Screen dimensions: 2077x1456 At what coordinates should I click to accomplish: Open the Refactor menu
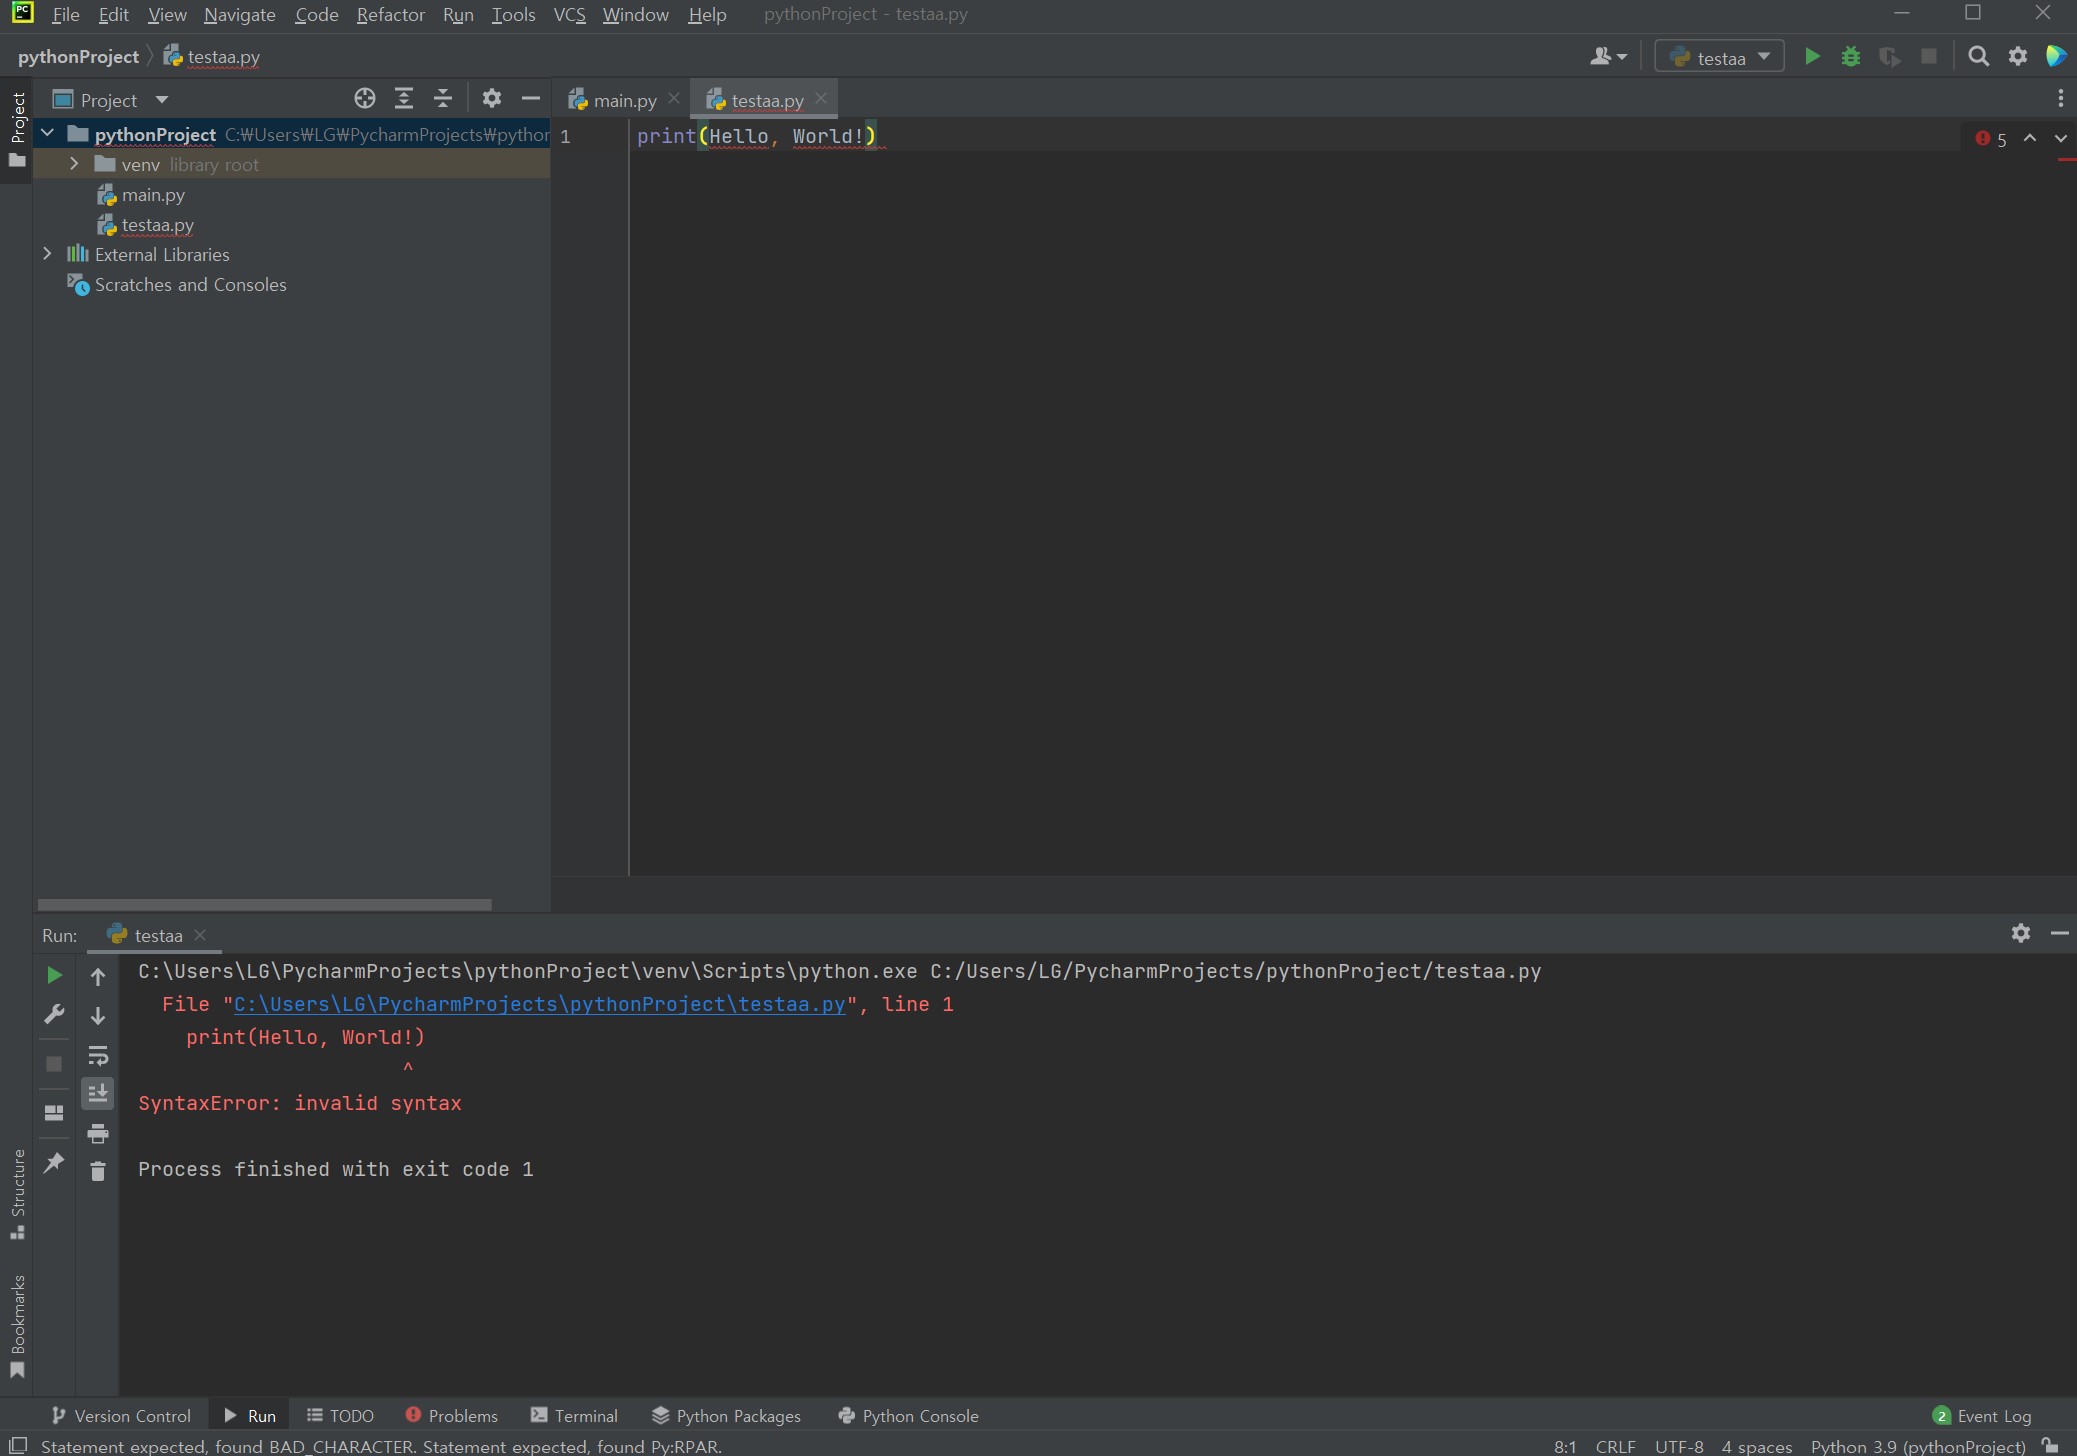tap(390, 15)
